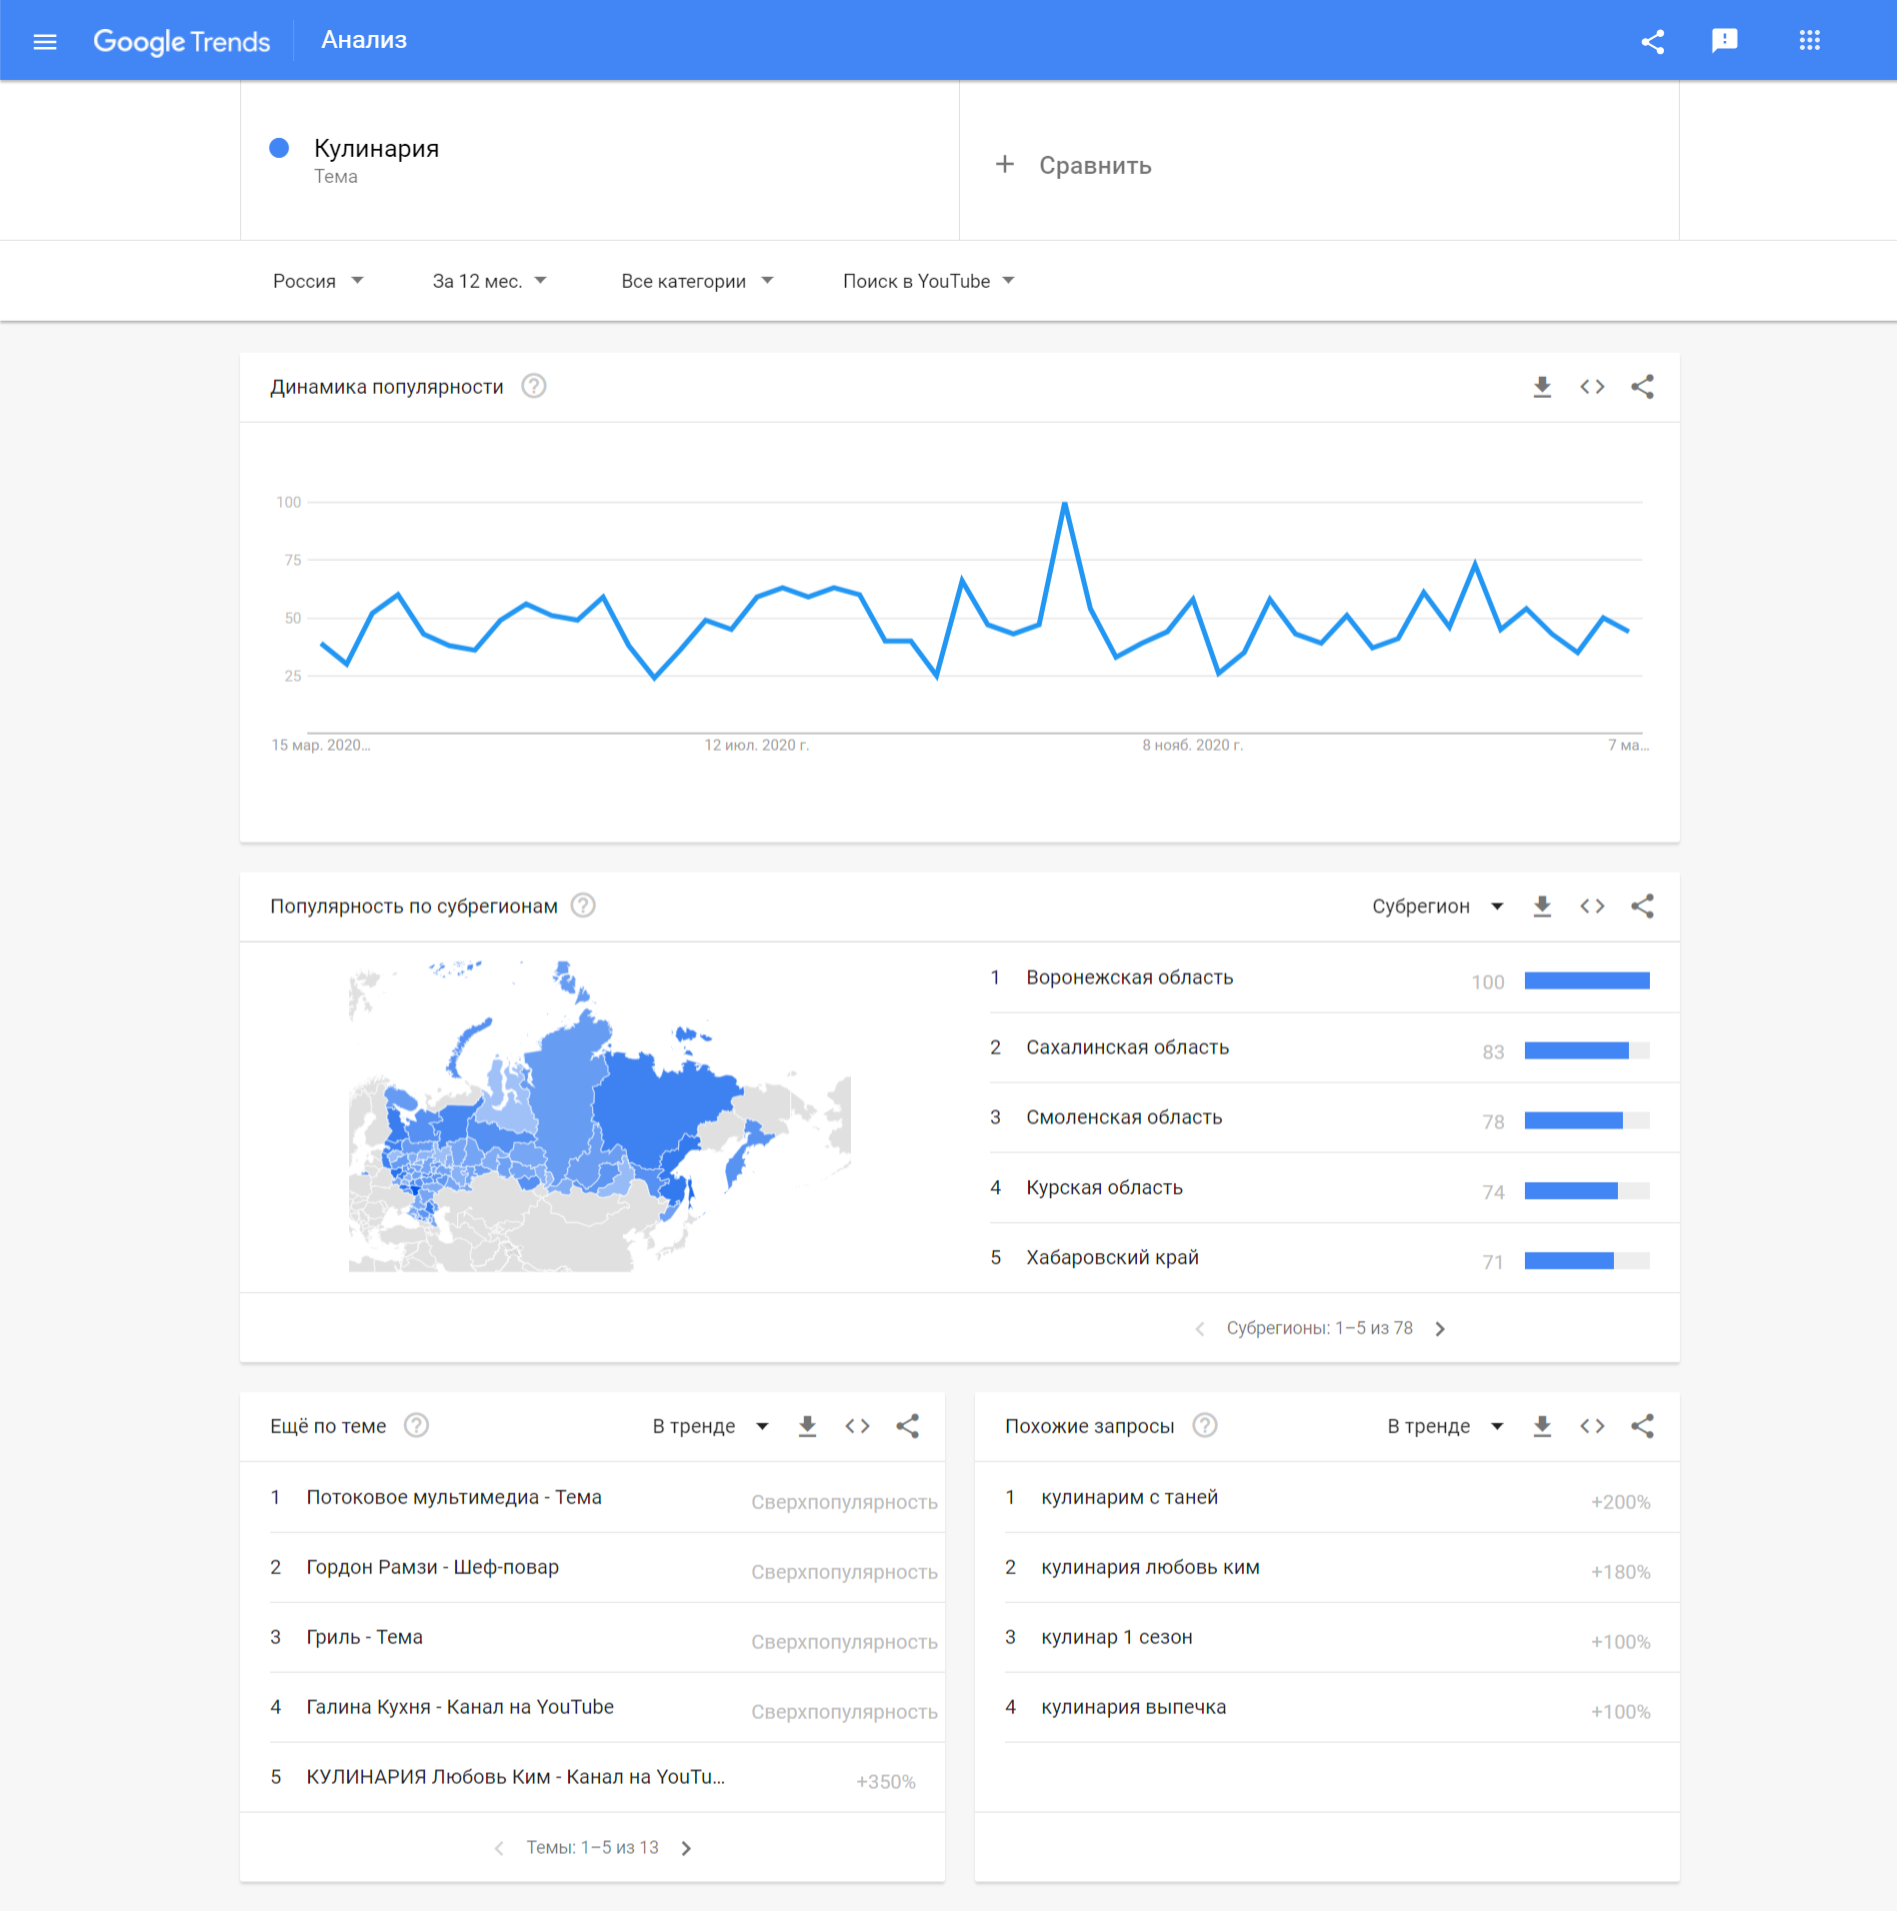Click the Анализ header title
Screen dimensions: 1897x1911
[364, 40]
